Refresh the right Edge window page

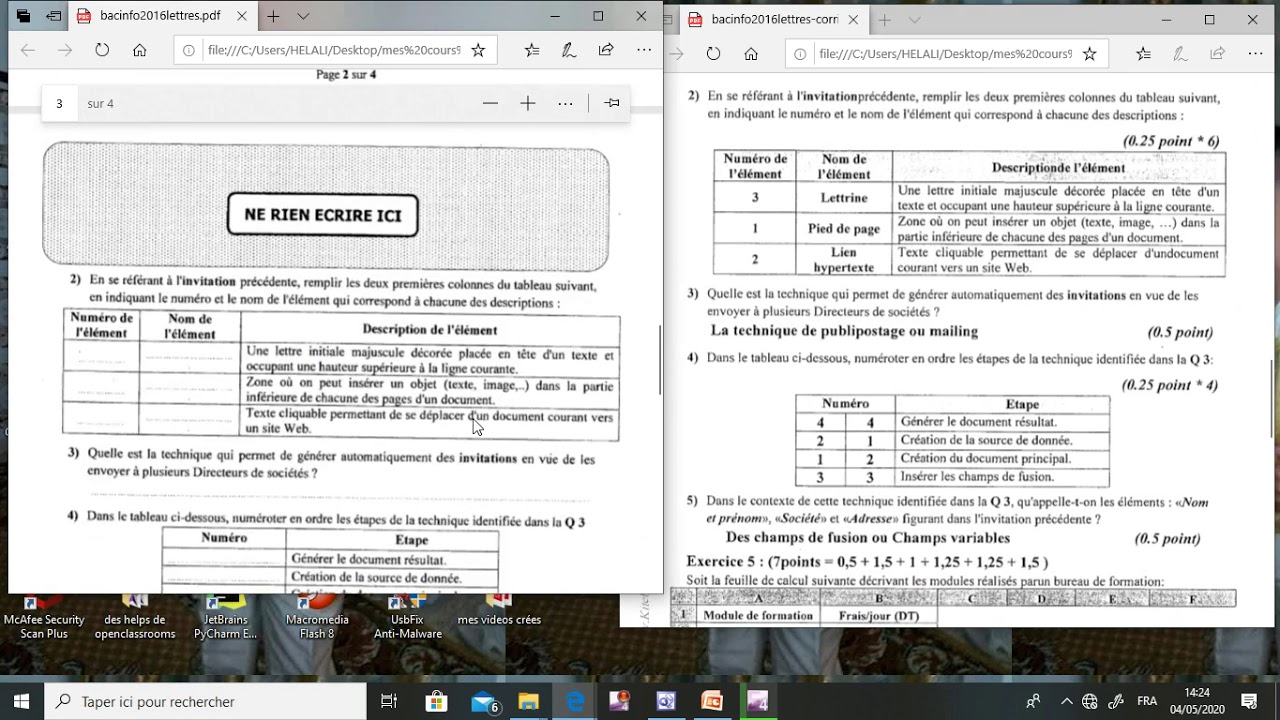pos(713,54)
